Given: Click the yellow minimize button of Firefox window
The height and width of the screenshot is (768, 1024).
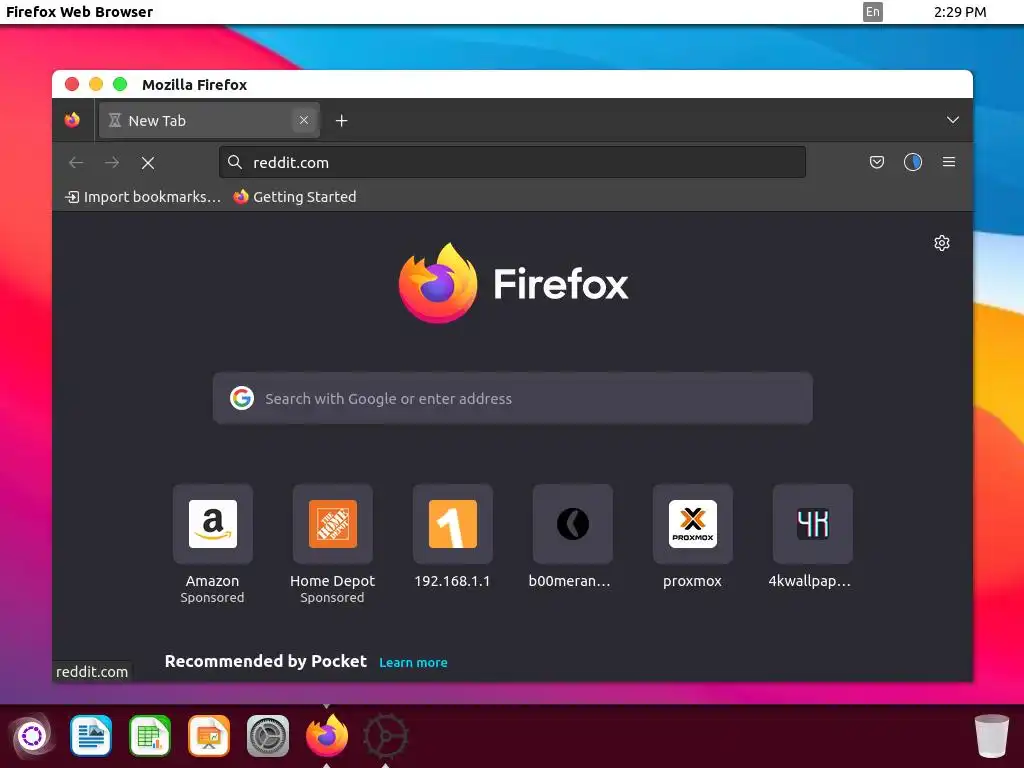Looking at the screenshot, I should pos(96,84).
